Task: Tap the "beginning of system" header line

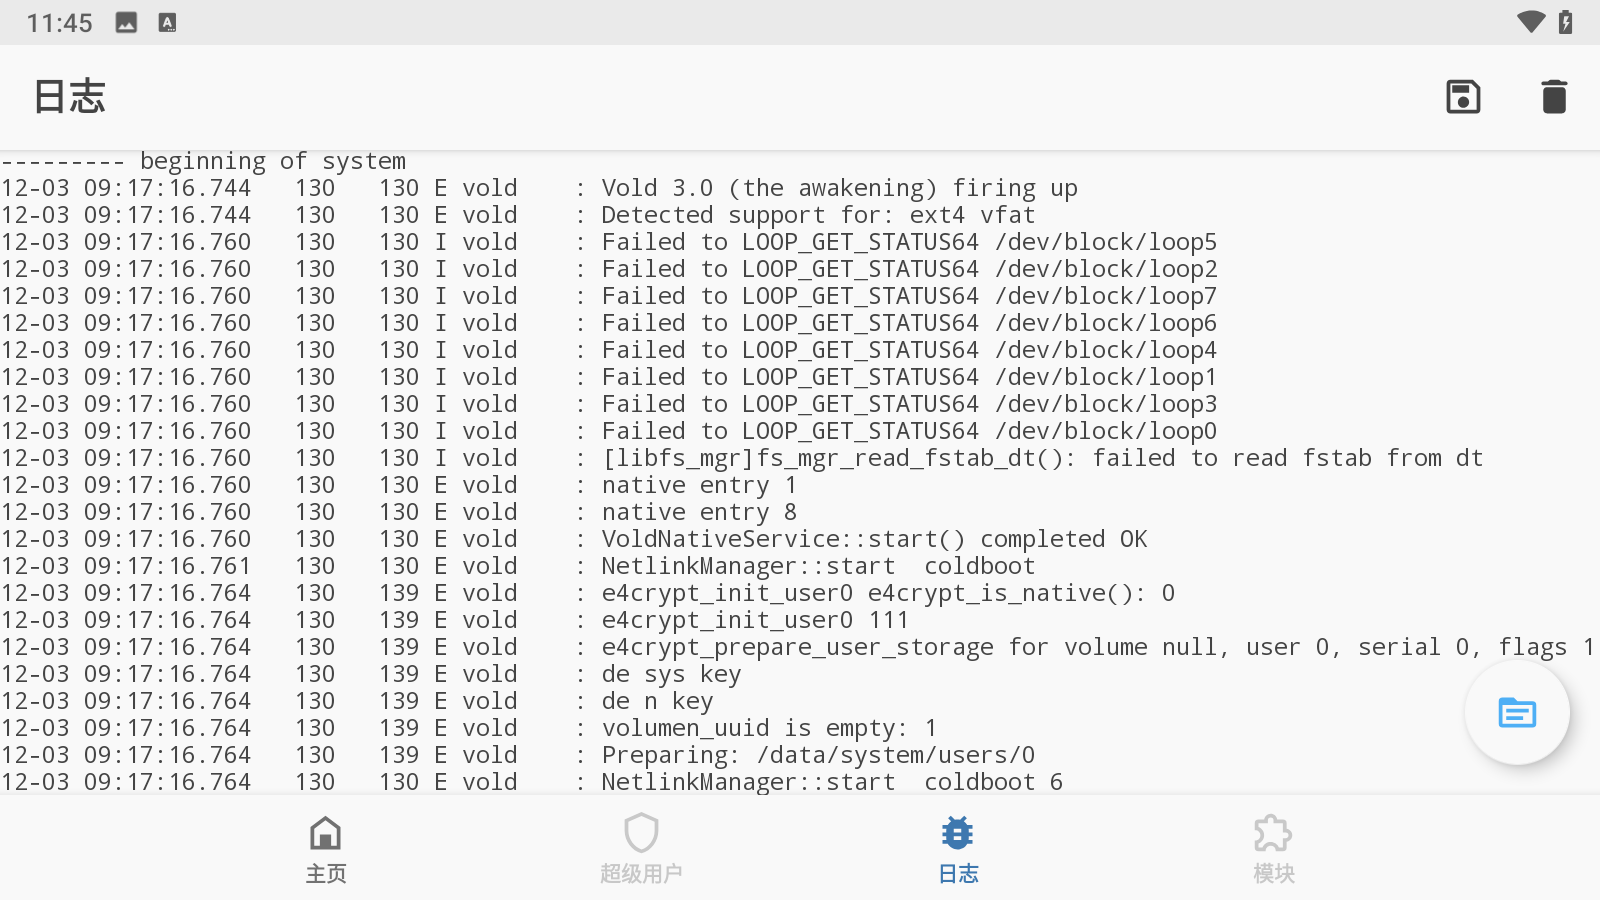Action: tap(272, 161)
